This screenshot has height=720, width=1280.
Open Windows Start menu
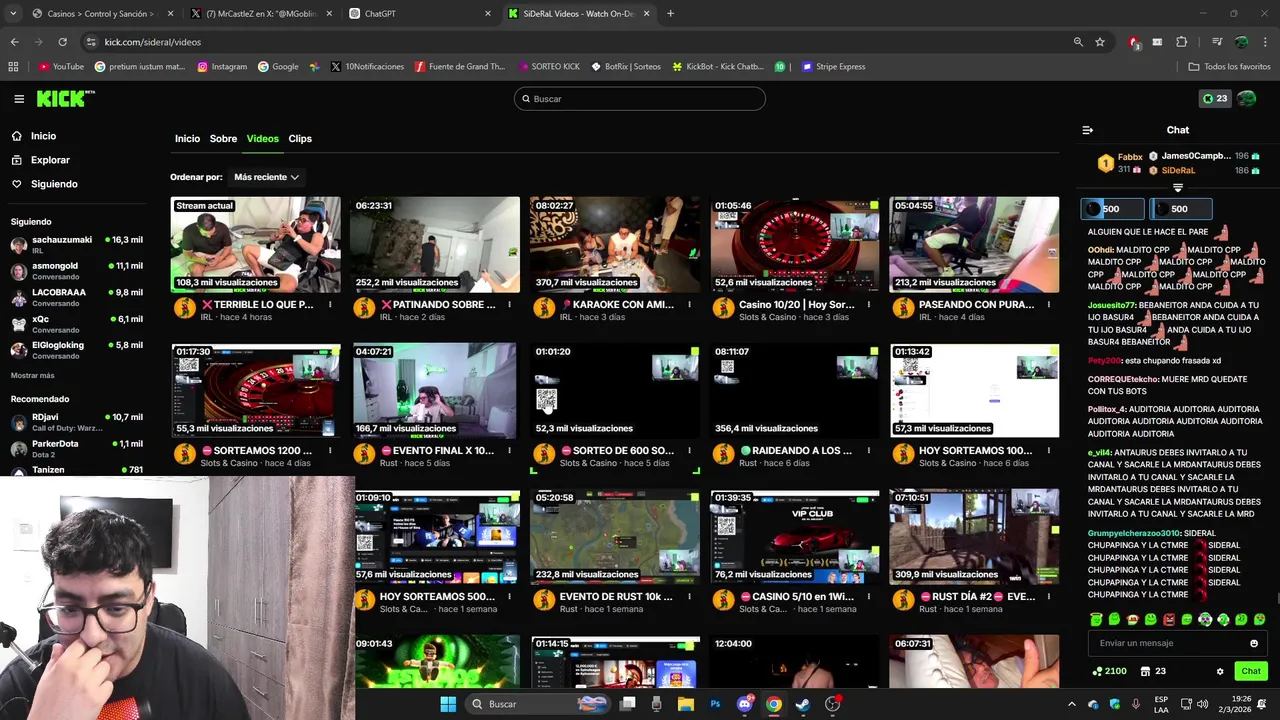click(448, 704)
